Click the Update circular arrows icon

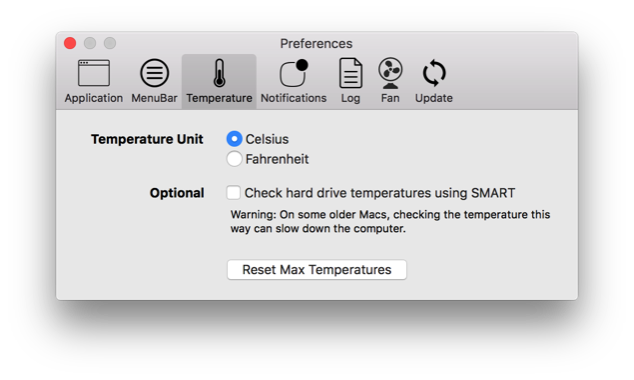point(434,73)
